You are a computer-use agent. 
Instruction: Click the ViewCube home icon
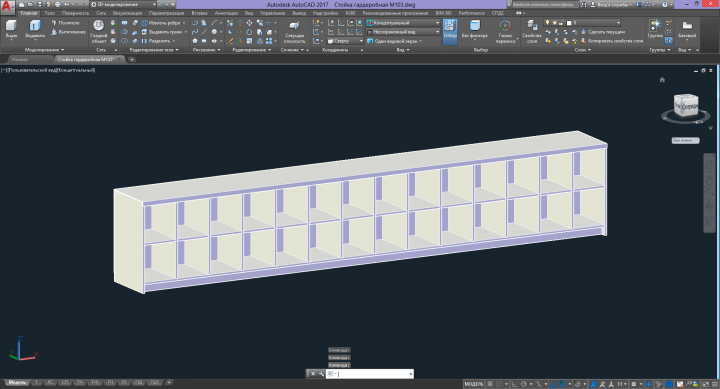tap(662, 80)
